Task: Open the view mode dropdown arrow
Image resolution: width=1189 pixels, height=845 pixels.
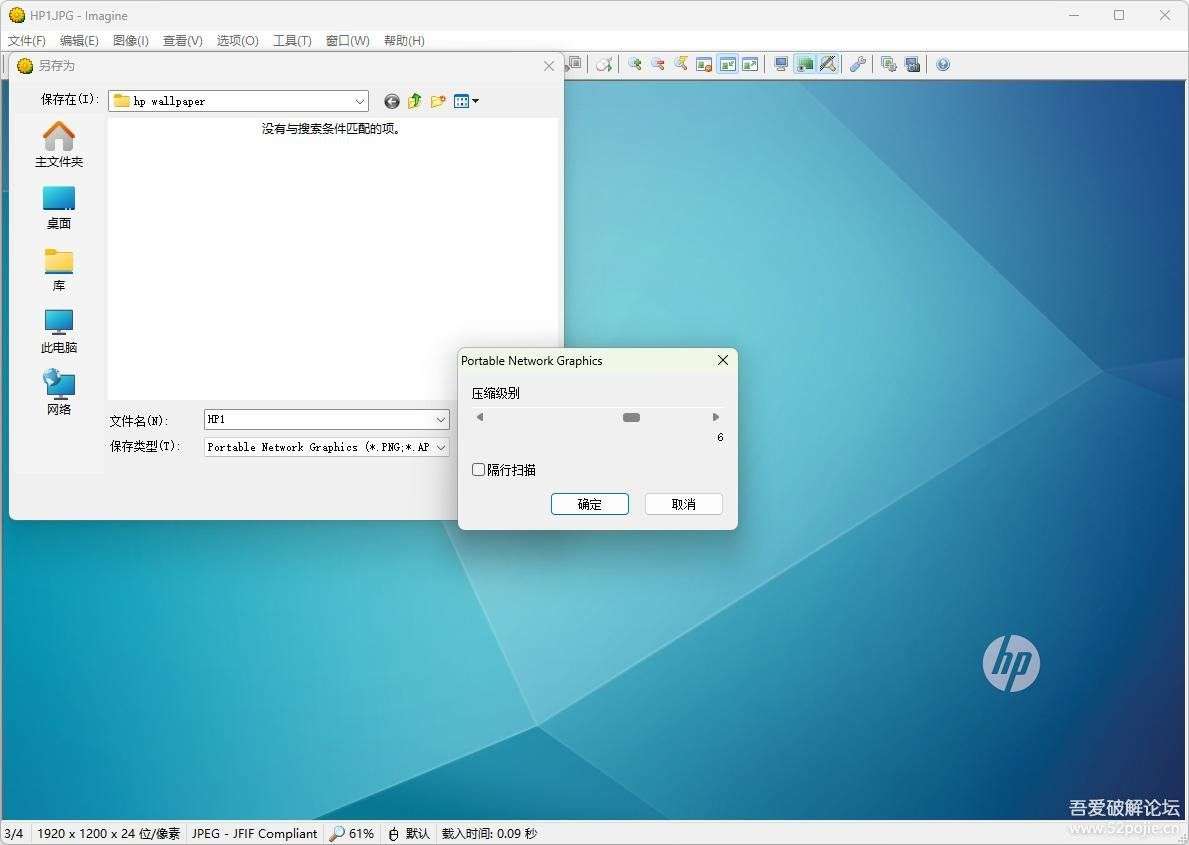Action: click(x=474, y=101)
